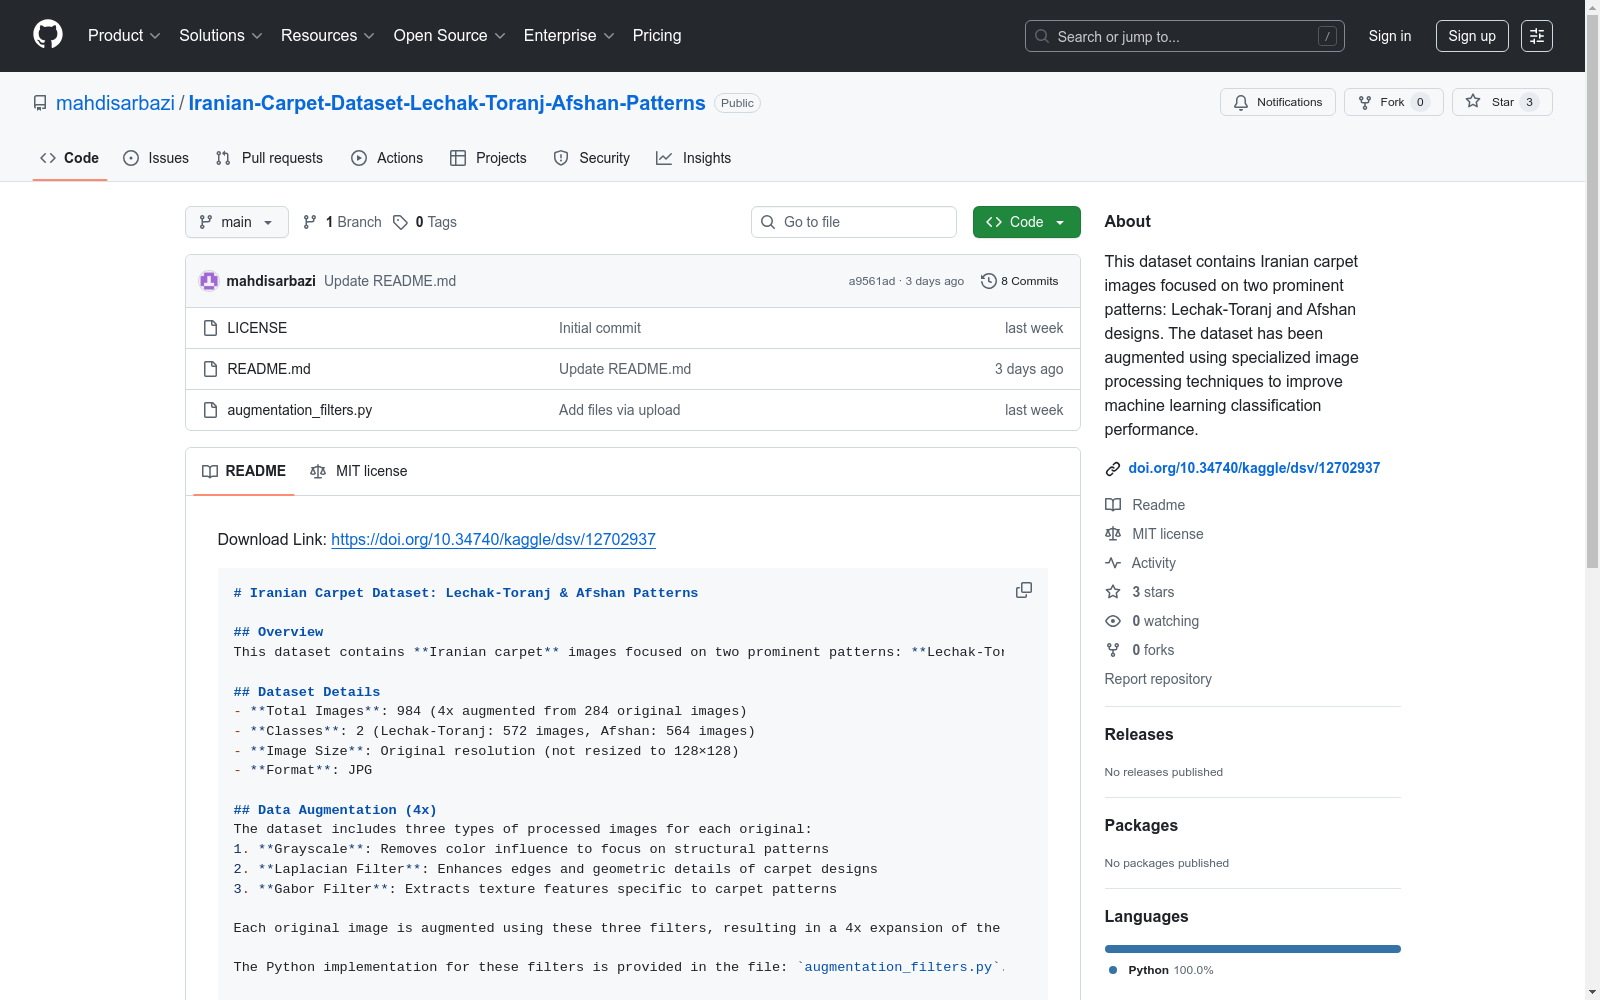1600x1000 pixels.
Task: Open the mahdisarbazi owner link
Action: coord(116,103)
